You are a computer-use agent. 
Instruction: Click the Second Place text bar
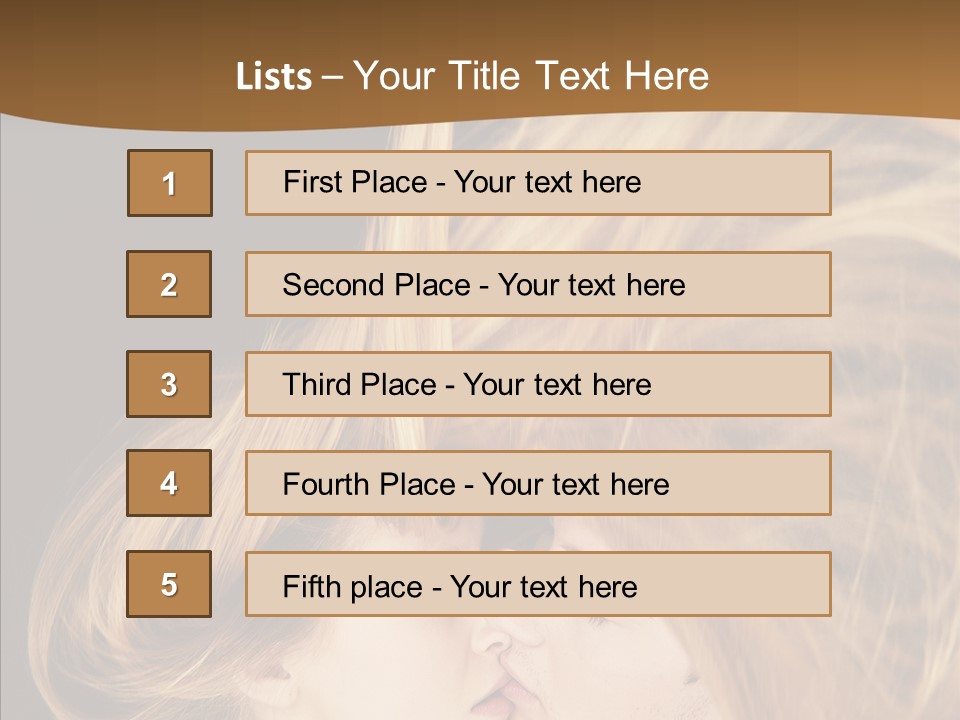[538, 284]
